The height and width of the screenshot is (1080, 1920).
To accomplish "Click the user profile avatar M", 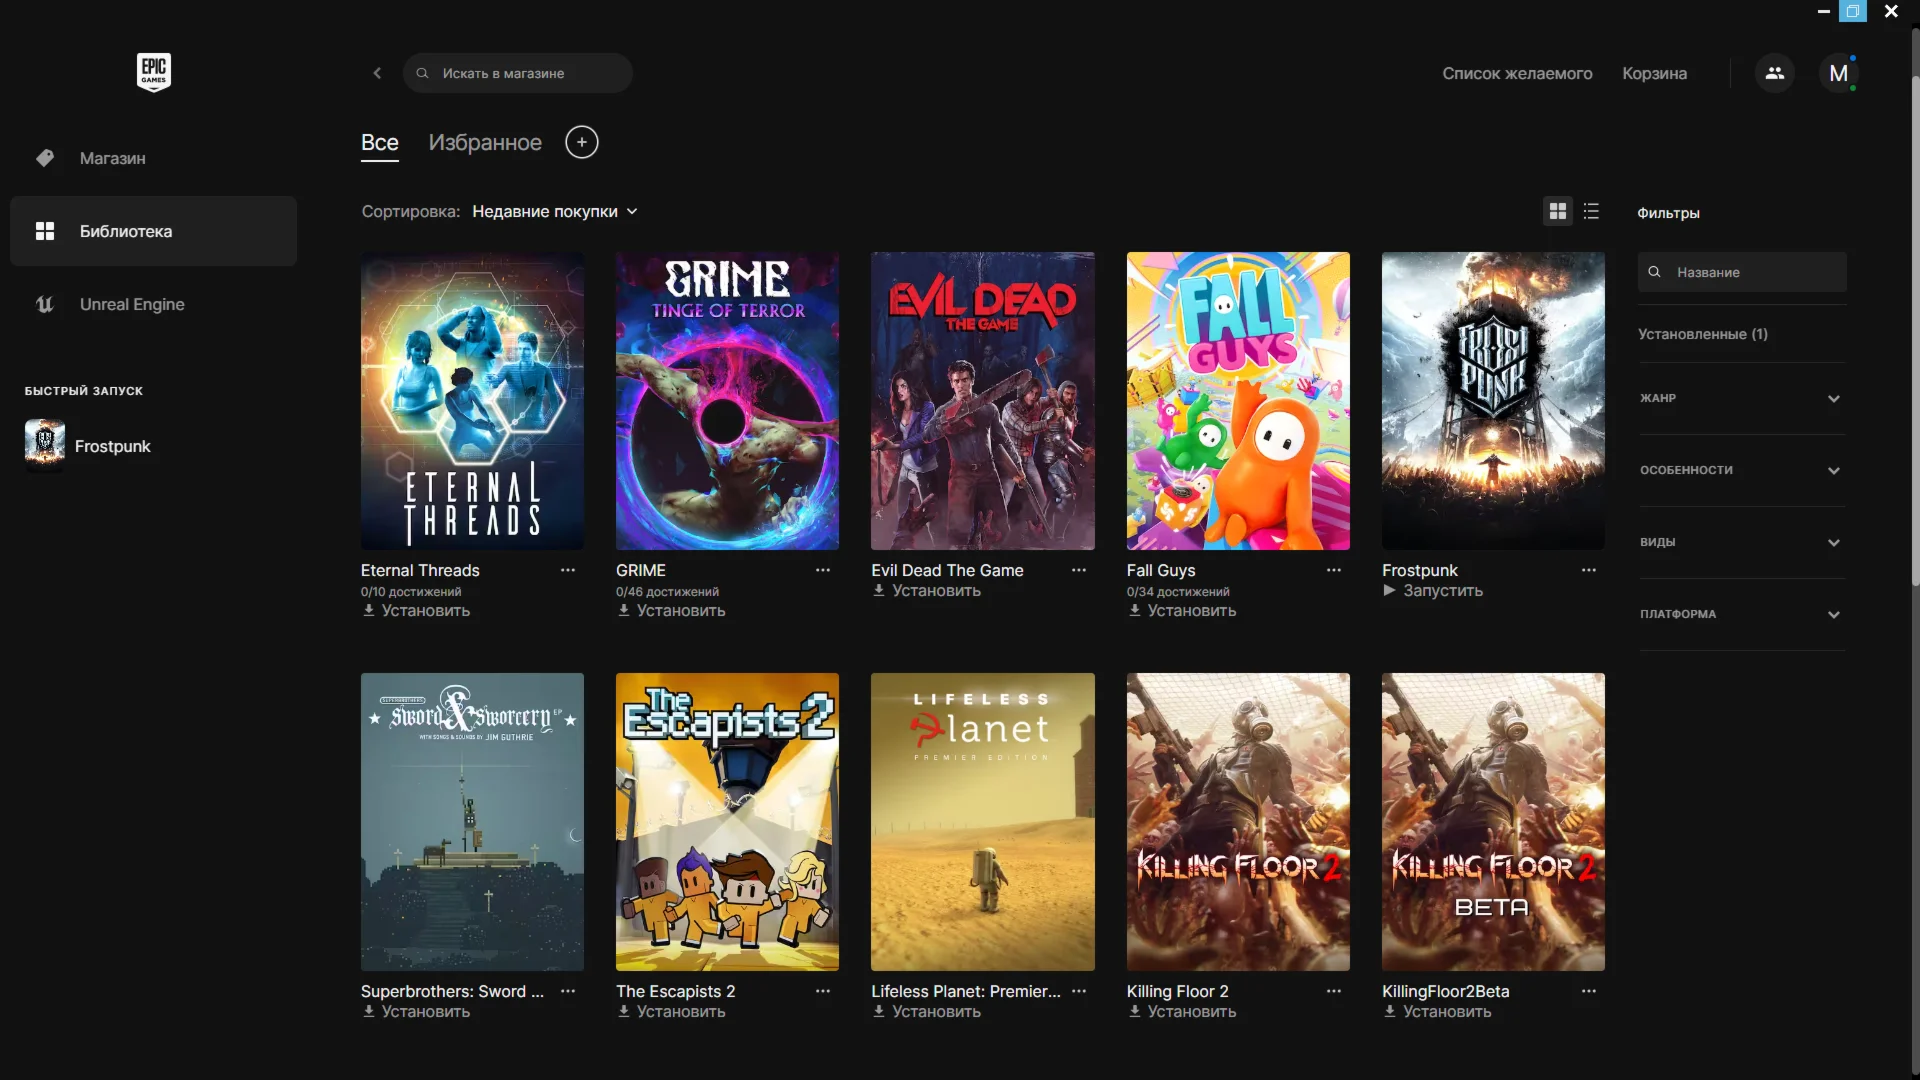I will [x=1838, y=73].
